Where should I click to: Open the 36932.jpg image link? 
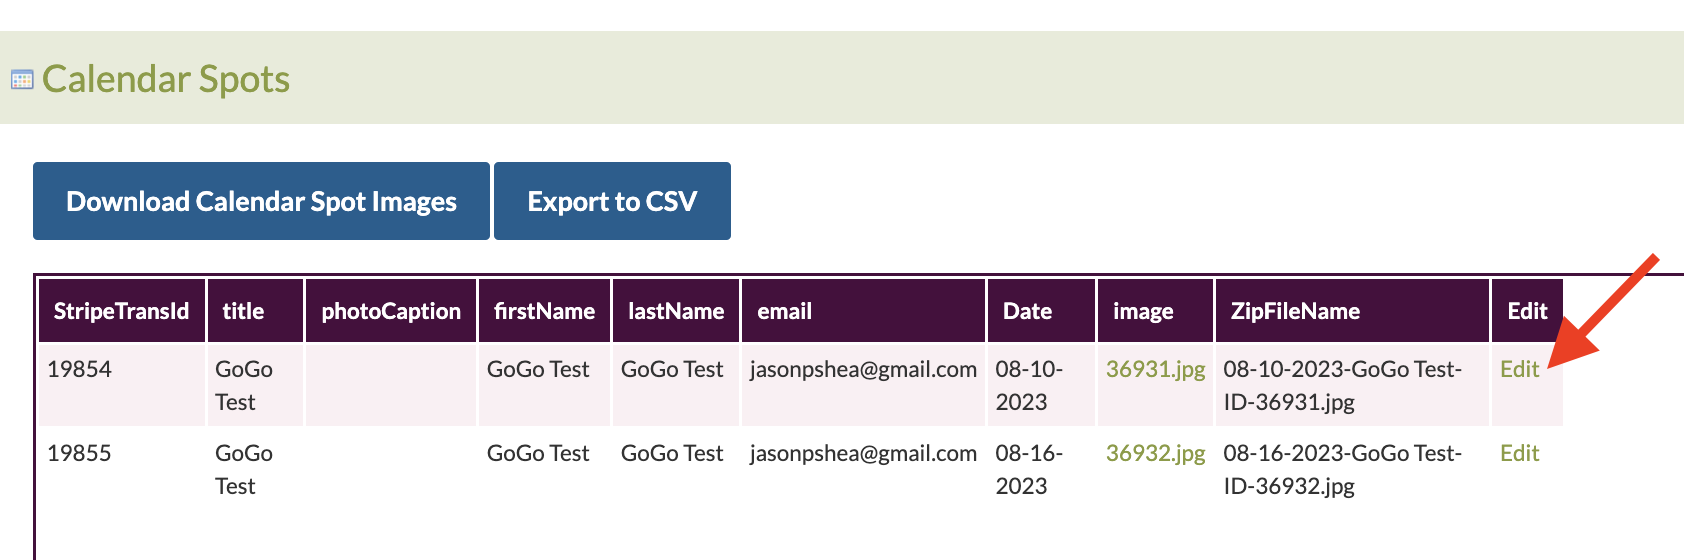pyautogui.click(x=1155, y=453)
